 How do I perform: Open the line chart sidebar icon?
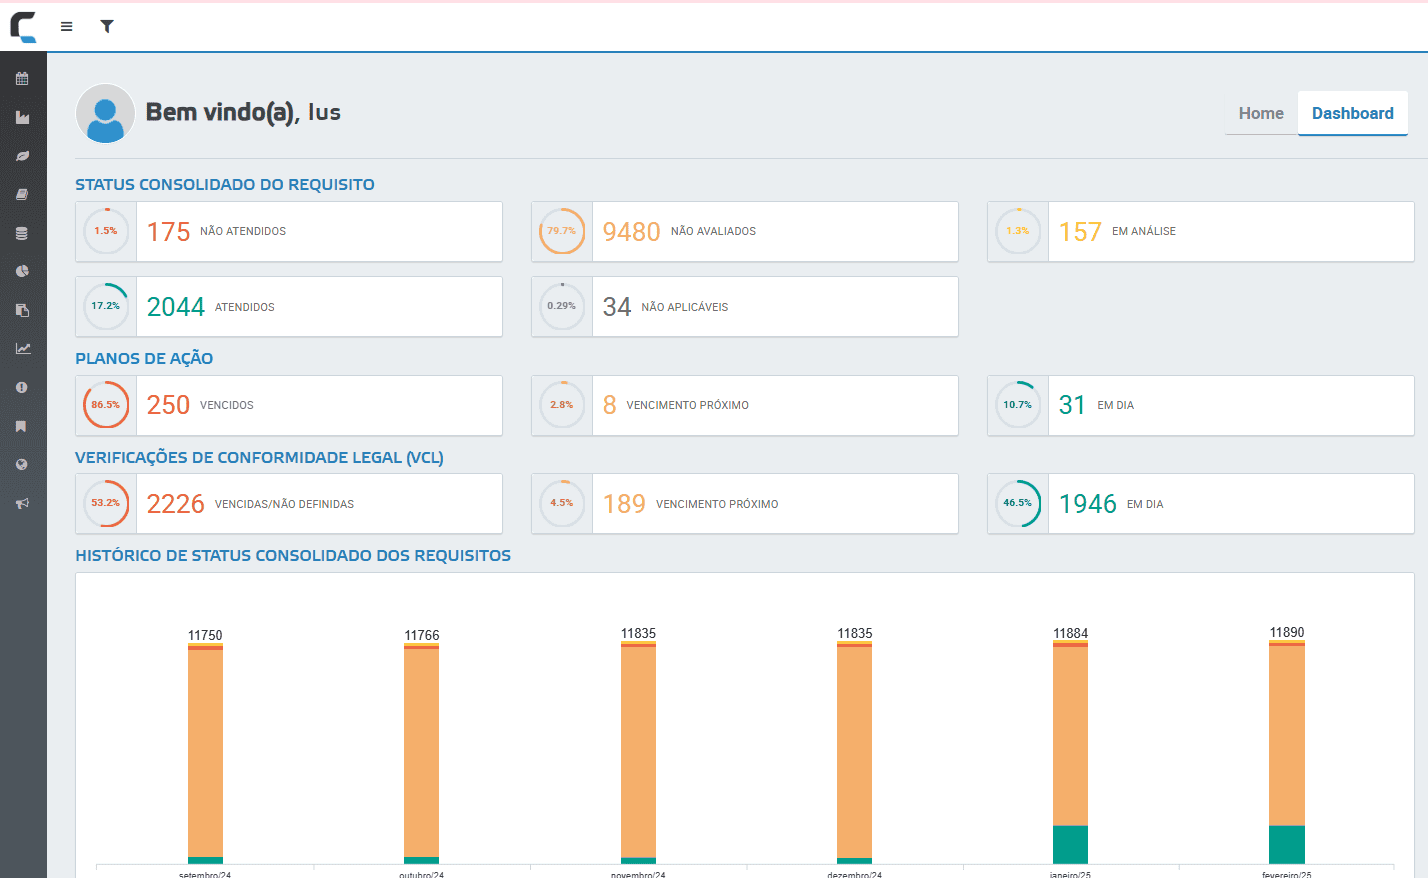click(x=22, y=349)
